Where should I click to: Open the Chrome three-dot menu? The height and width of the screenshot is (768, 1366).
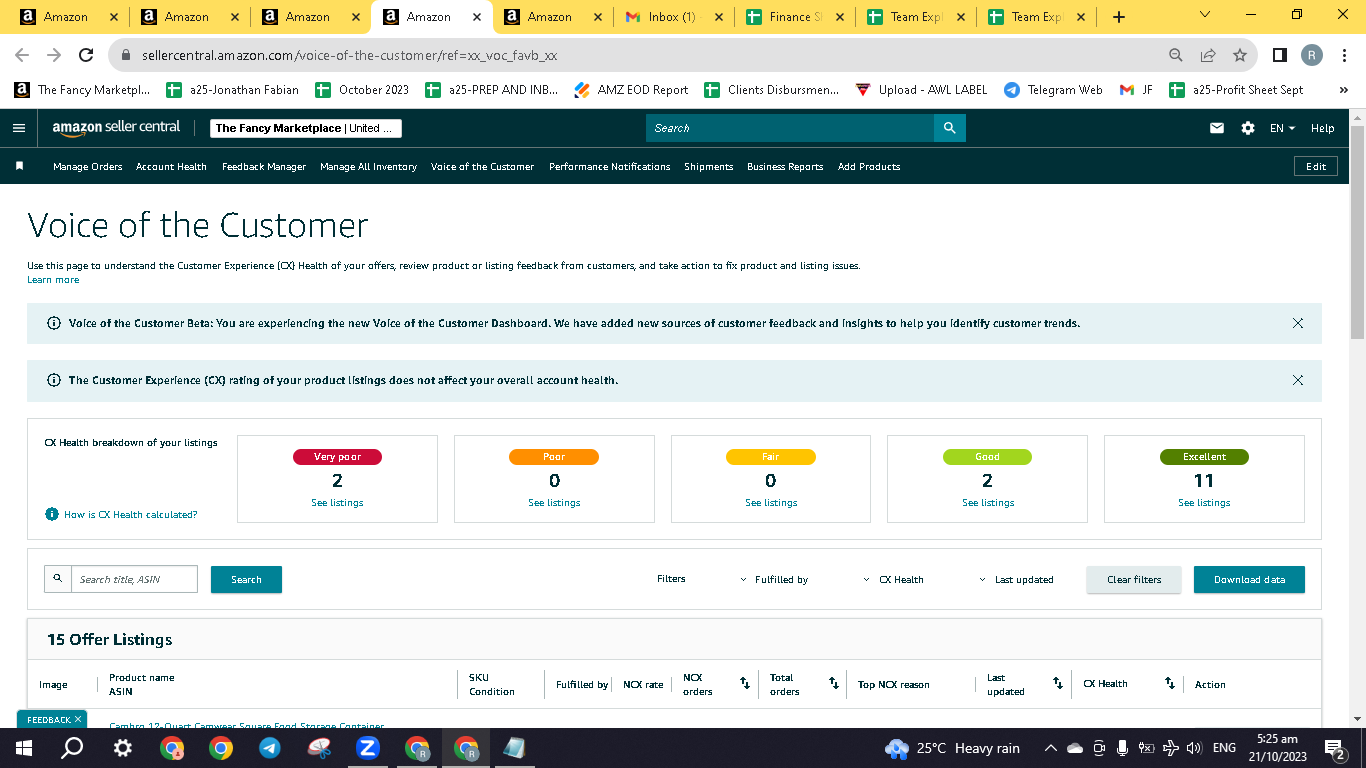pos(1345,56)
